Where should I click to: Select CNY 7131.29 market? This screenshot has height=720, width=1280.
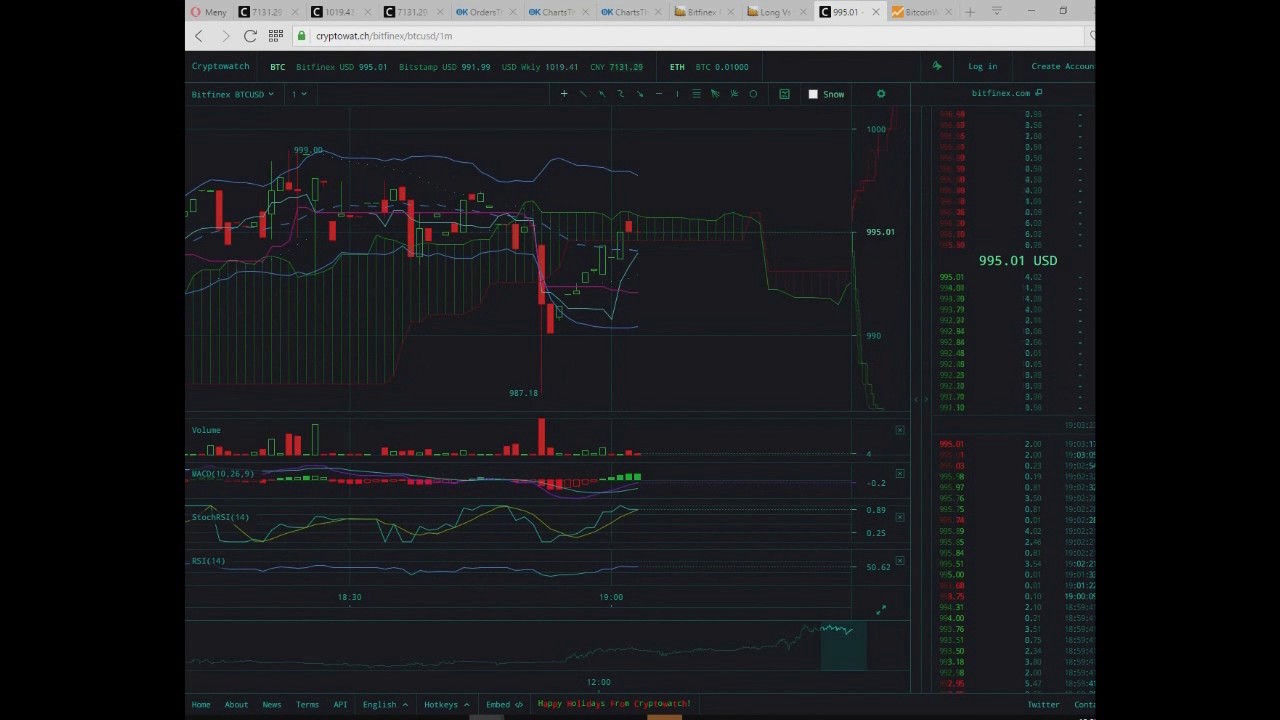pos(616,67)
